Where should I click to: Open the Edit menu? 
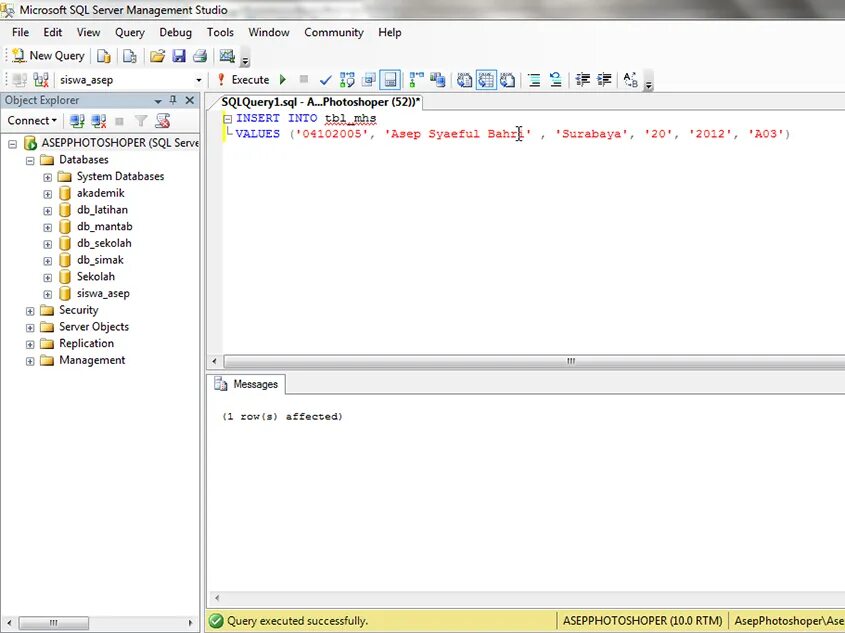(53, 32)
